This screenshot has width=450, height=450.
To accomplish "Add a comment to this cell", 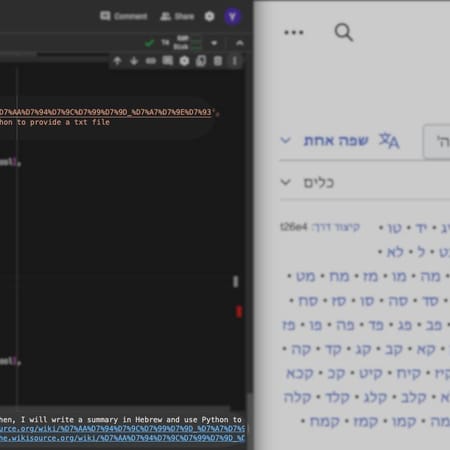I will [168, 61].
